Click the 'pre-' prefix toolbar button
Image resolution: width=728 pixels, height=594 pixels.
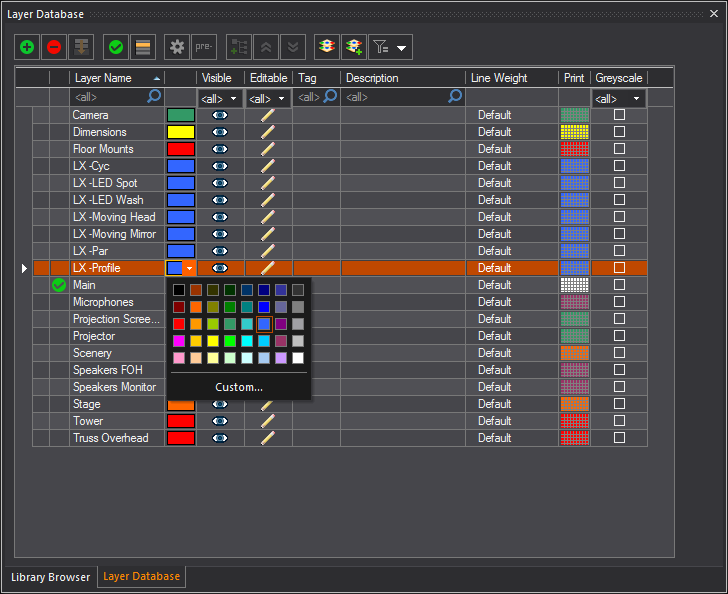click(x=203, y=46)
